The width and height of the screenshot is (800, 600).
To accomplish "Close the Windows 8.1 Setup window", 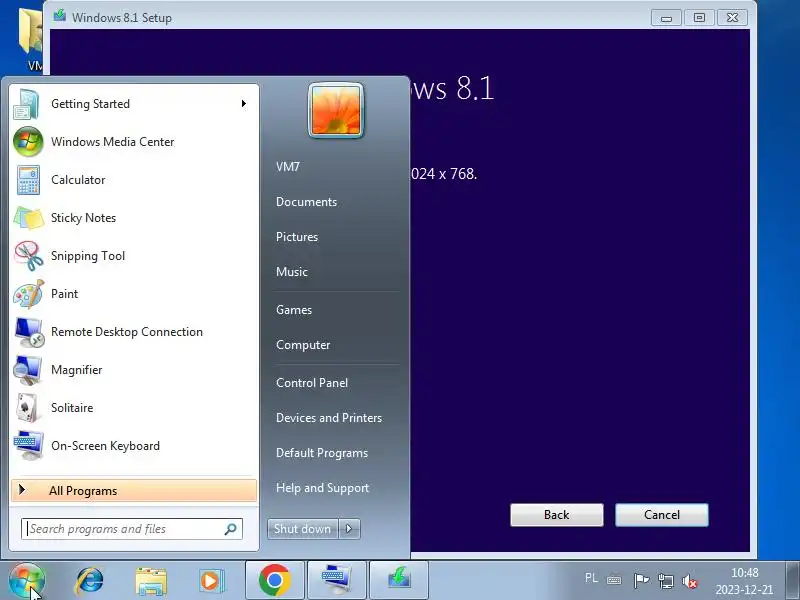I will click(x=733, y=18).
